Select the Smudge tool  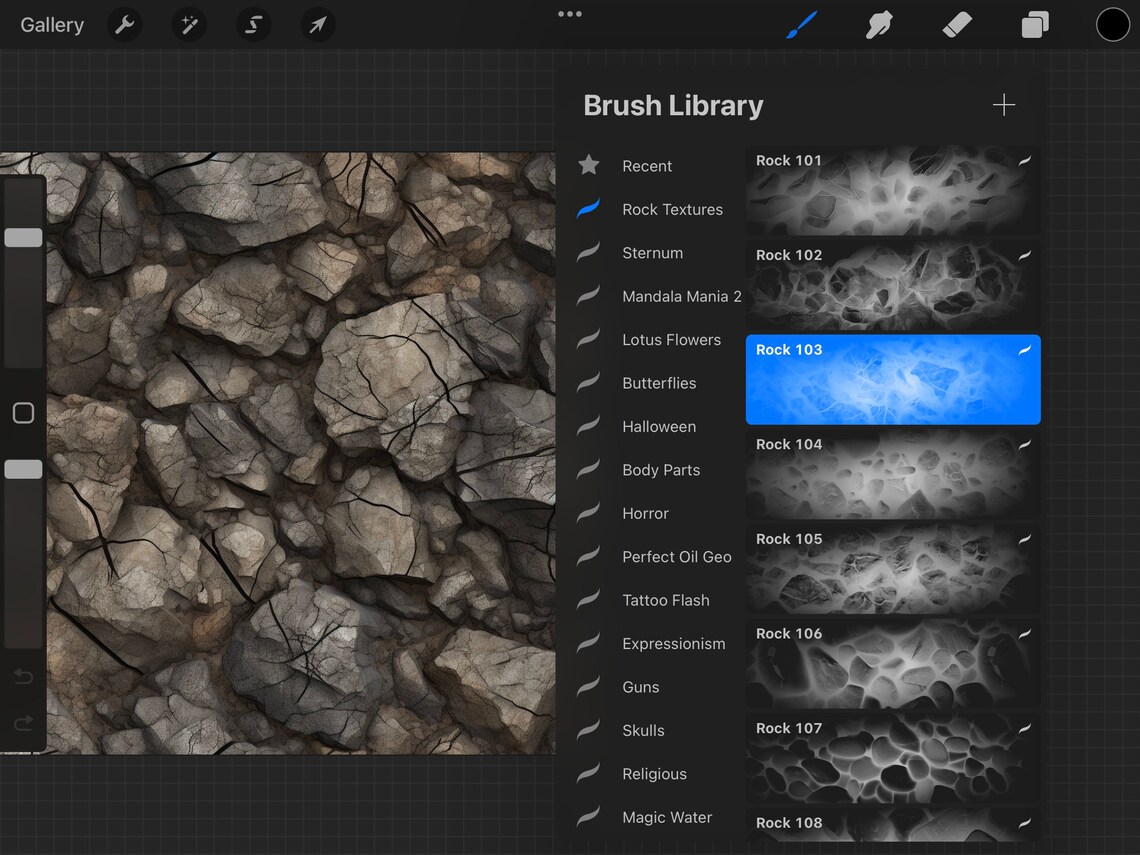pos(879,25)
